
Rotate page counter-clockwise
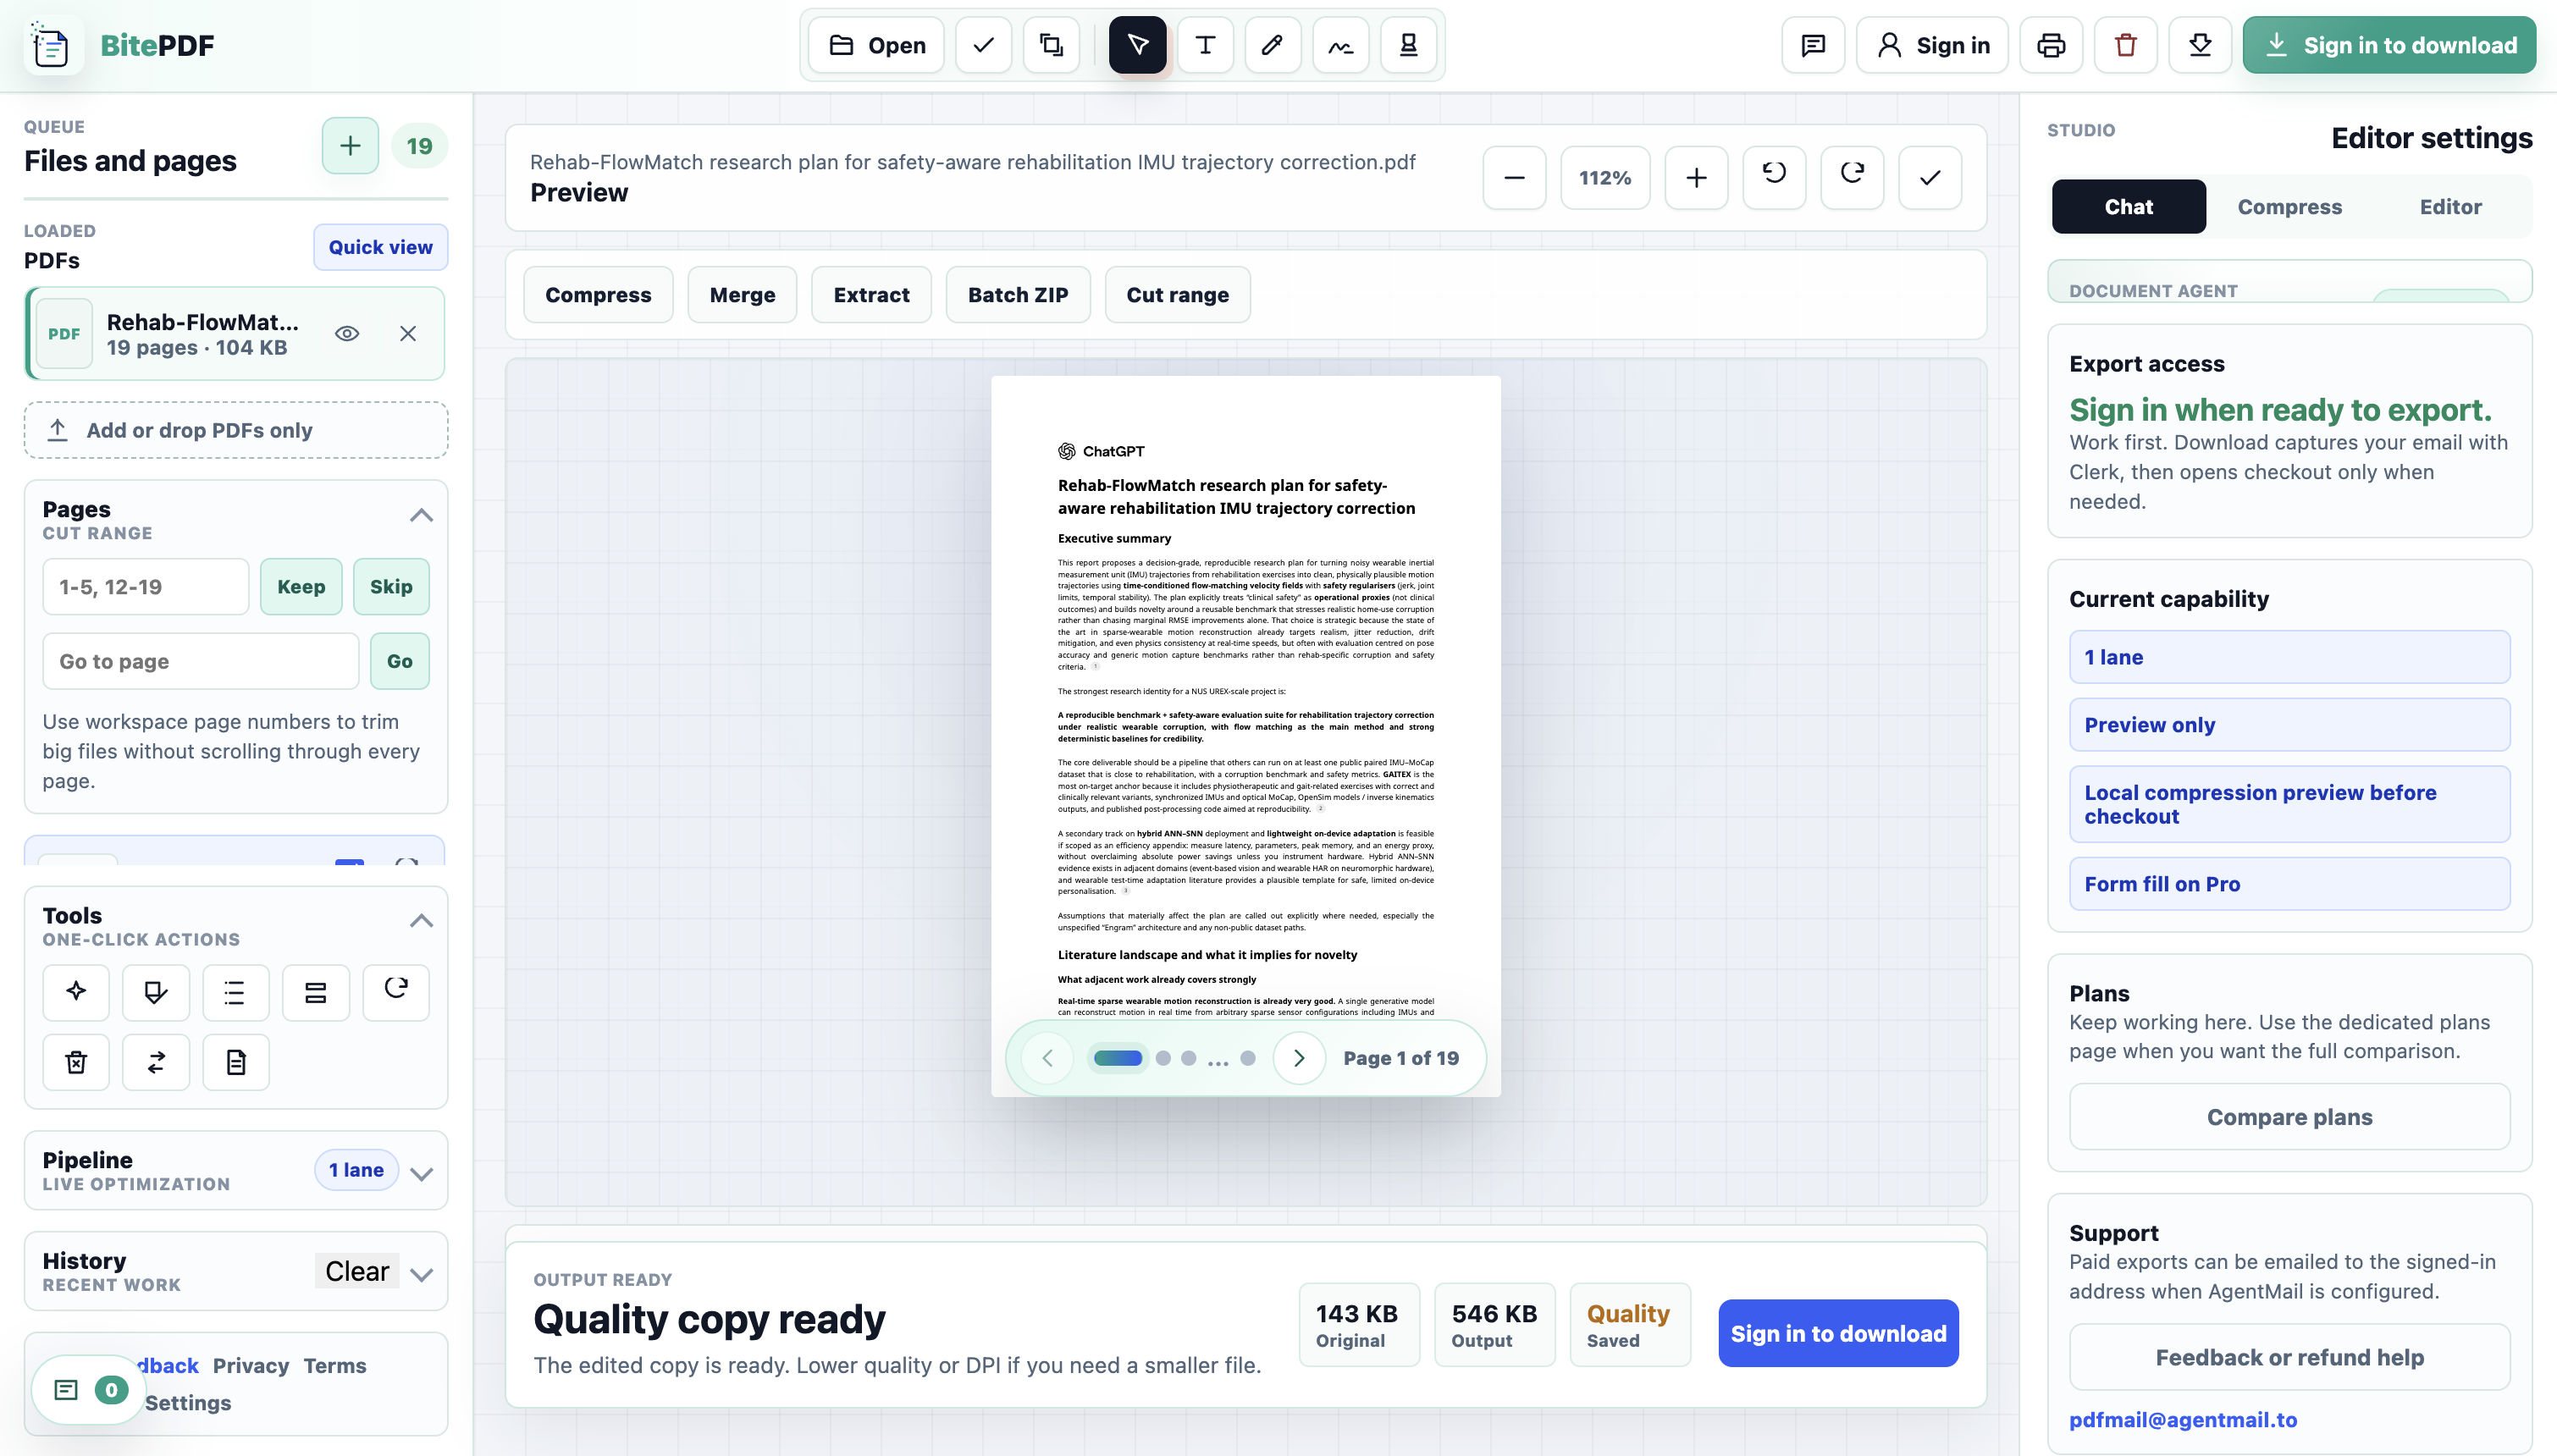pyautogui.click(x=1774, y=178)
